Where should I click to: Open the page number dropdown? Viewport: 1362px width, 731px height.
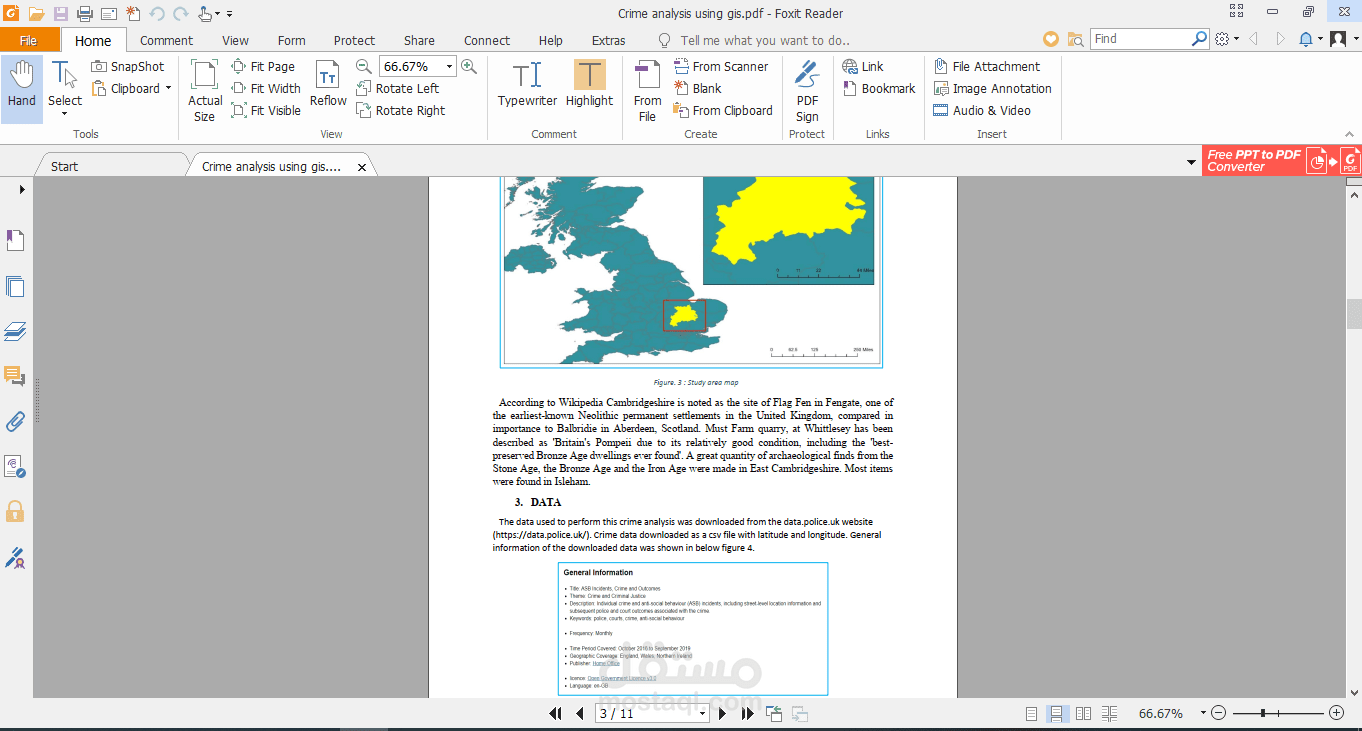702,714
